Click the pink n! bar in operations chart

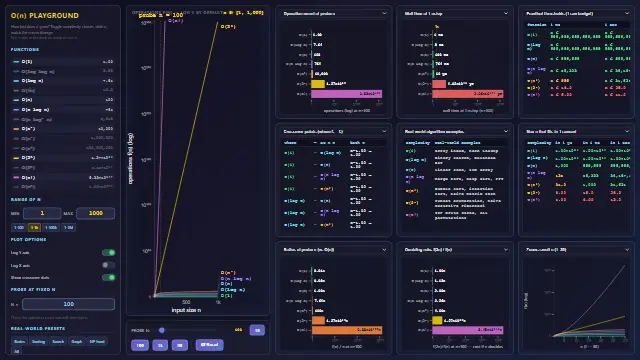pos(347,94)
